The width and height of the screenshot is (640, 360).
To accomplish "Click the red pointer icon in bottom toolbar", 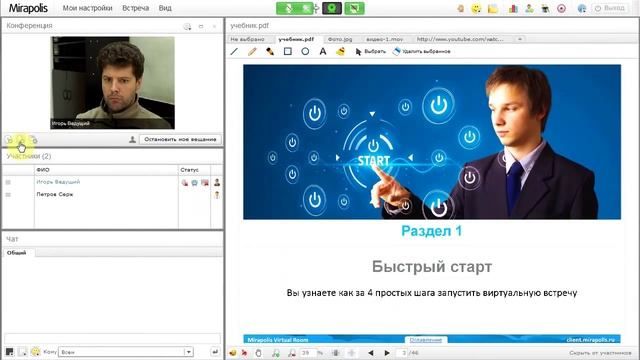I will [x=244, y=353].
